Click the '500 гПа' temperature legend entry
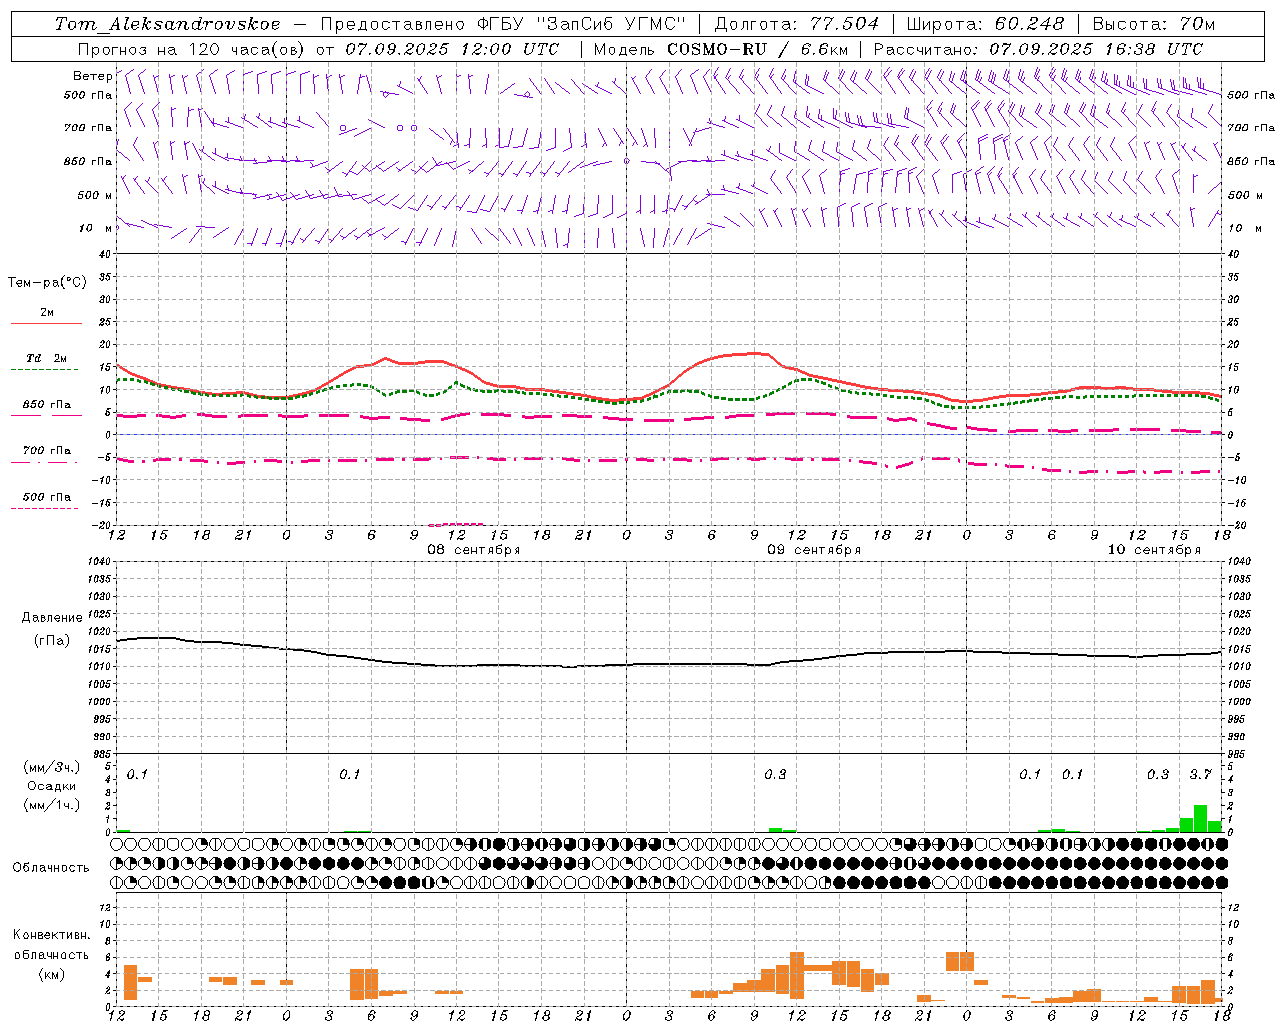The width and height of the screenshot is (1280, 1024). tap(47, 497)
